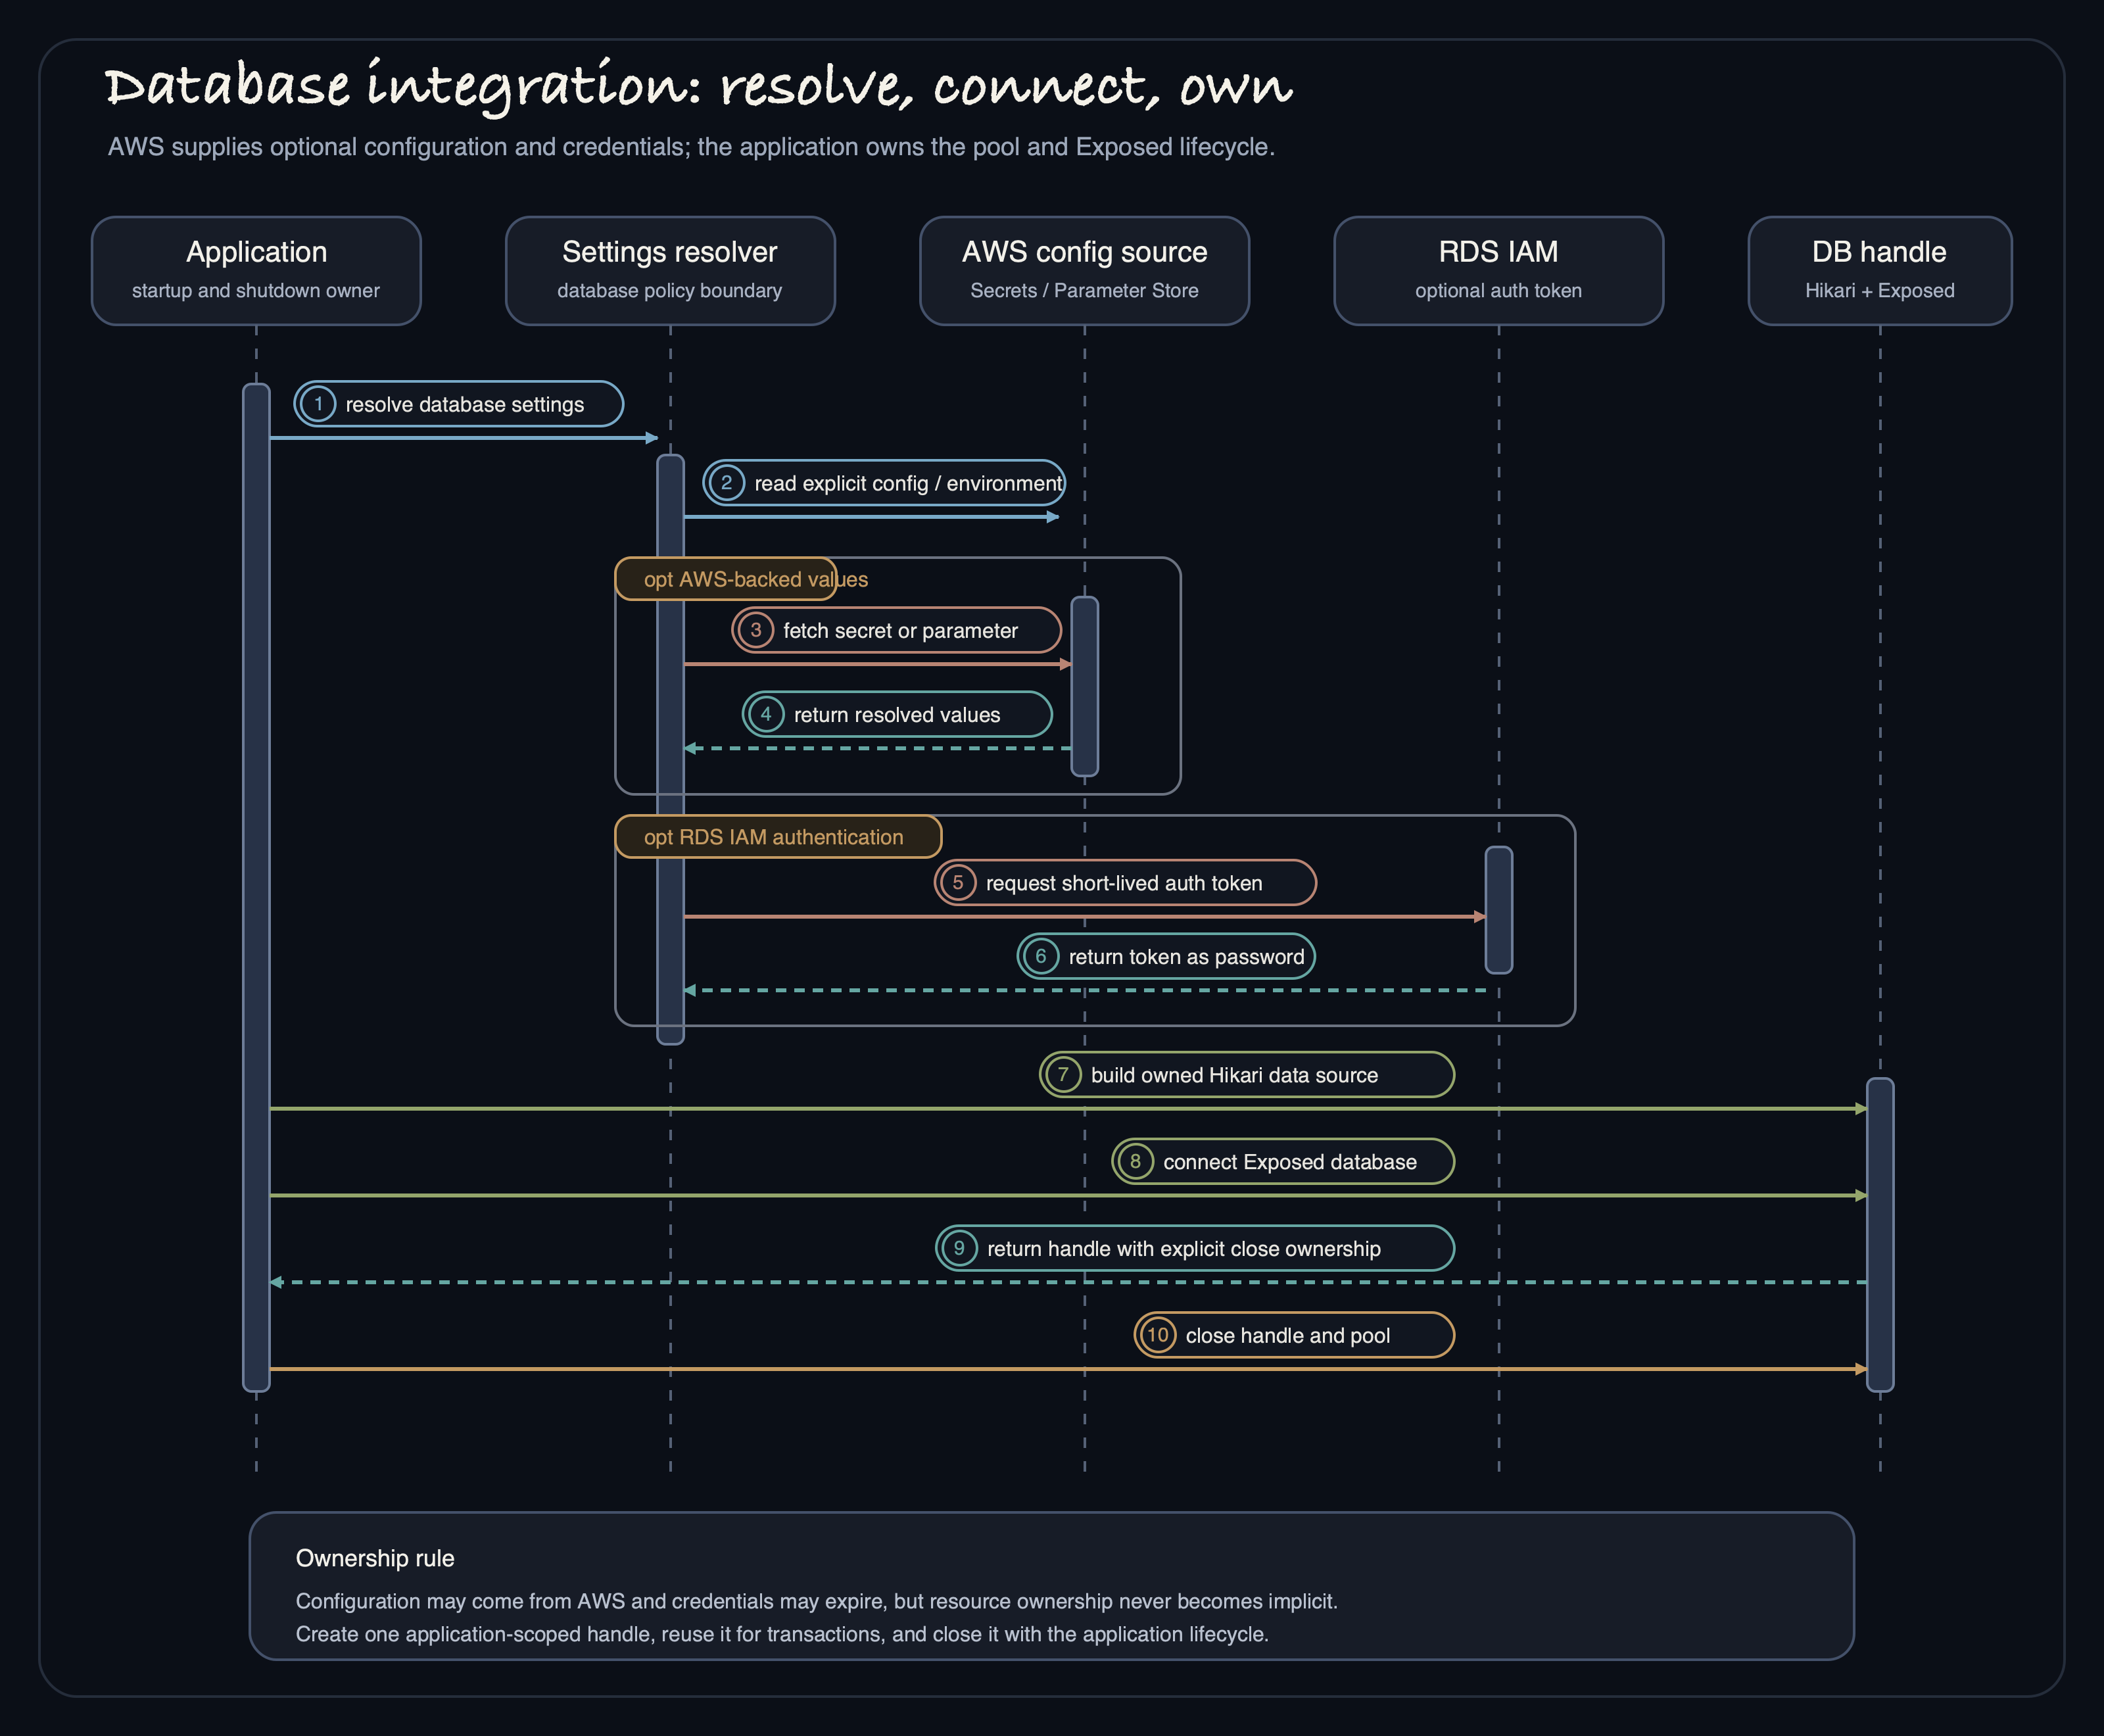
Task: Click step 6 numbered circle
Action: pyautogui.click(x=1041, y=956)
